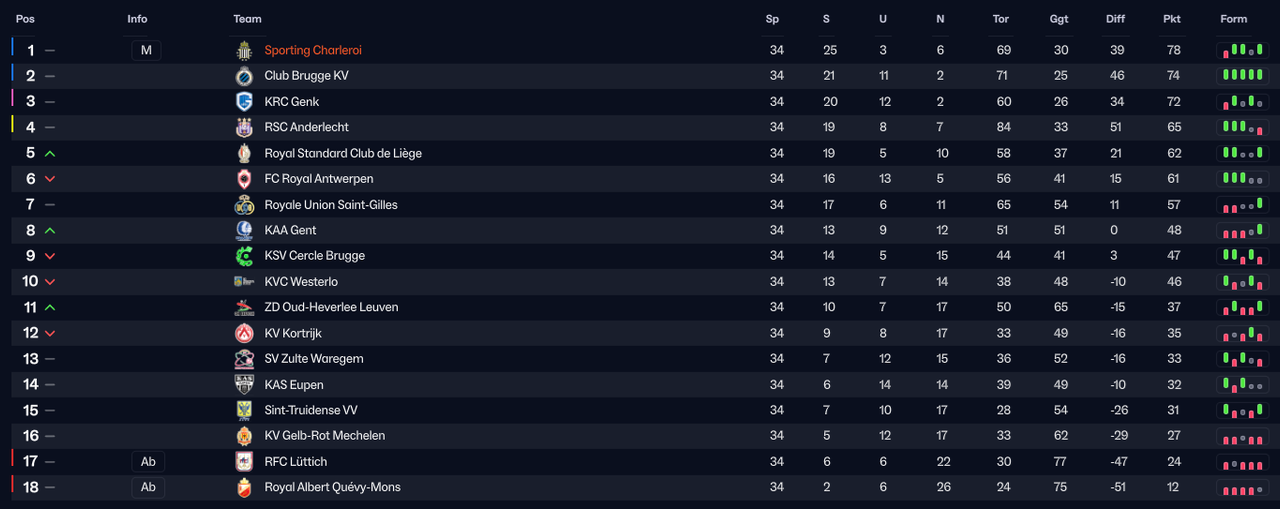Sort table by Pkt column header
This screenshot has width=1280, height=509.
point(1172,19)
